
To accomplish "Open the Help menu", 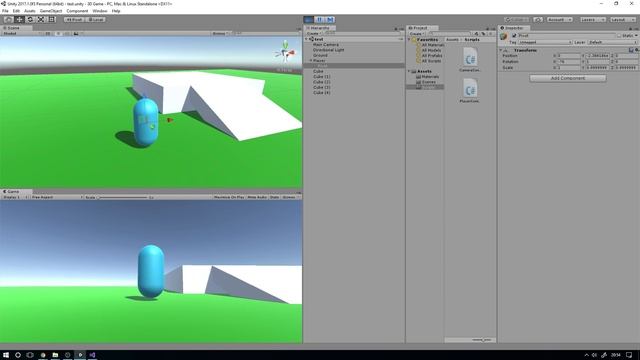I will (x=116, y=11).
